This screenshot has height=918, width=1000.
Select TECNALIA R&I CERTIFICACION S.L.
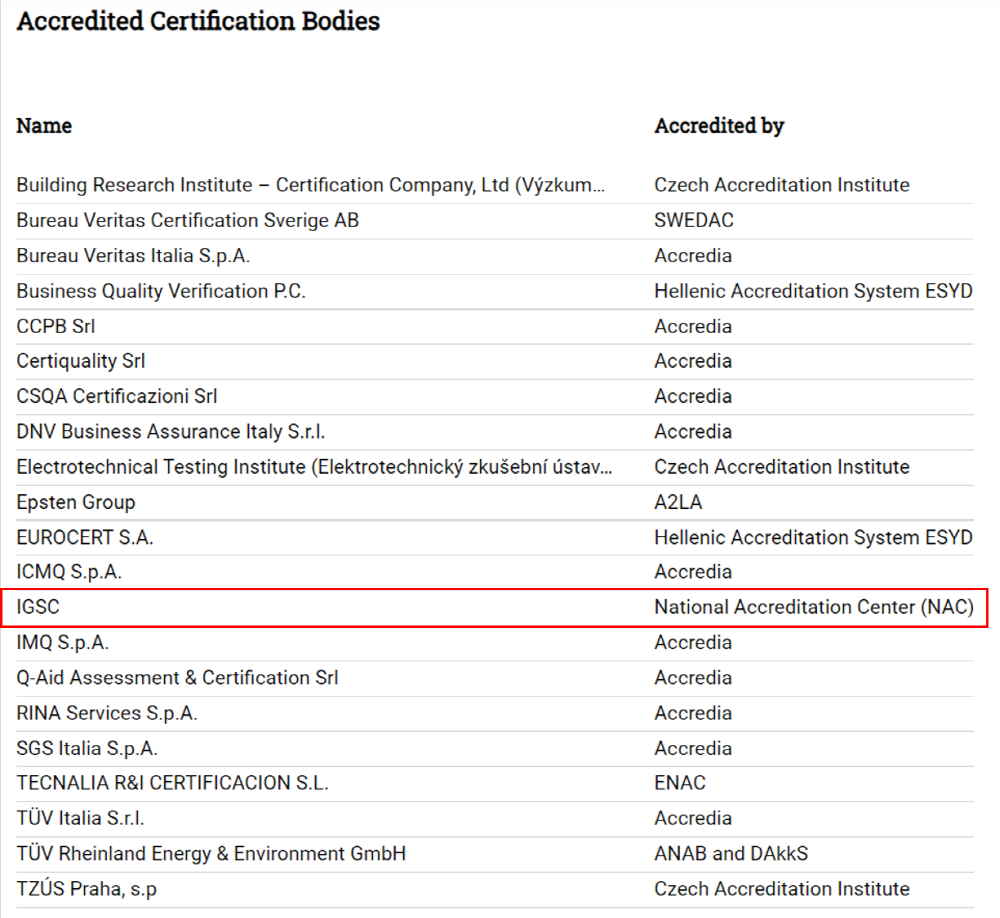coord(172,783)
